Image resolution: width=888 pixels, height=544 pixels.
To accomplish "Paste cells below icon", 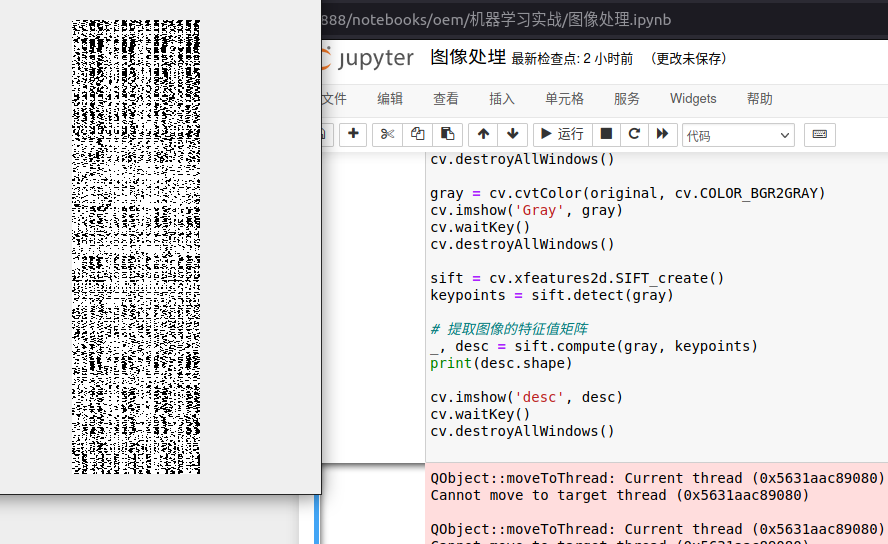I will [447, 134].
